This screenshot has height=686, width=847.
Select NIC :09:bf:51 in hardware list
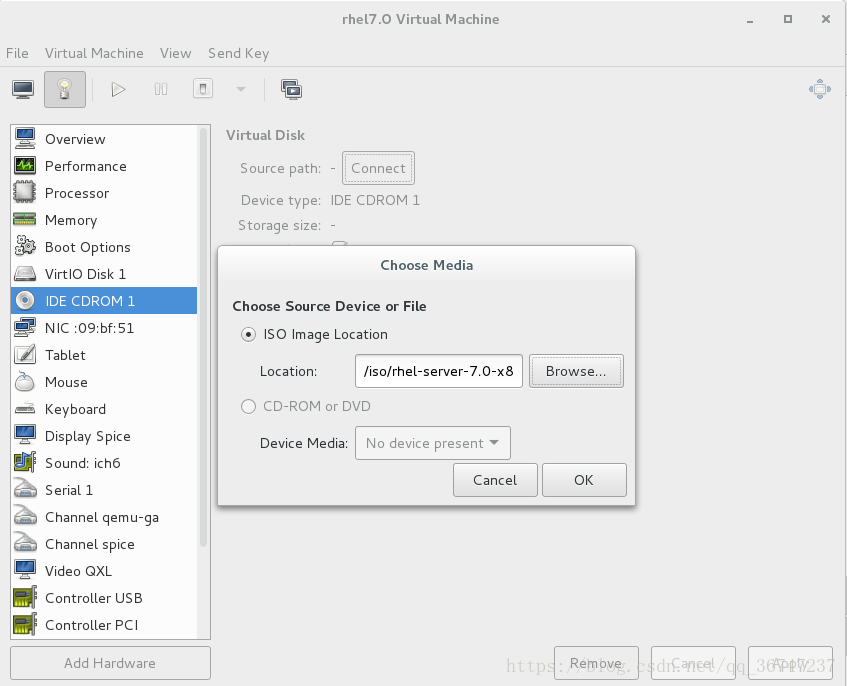104,328
